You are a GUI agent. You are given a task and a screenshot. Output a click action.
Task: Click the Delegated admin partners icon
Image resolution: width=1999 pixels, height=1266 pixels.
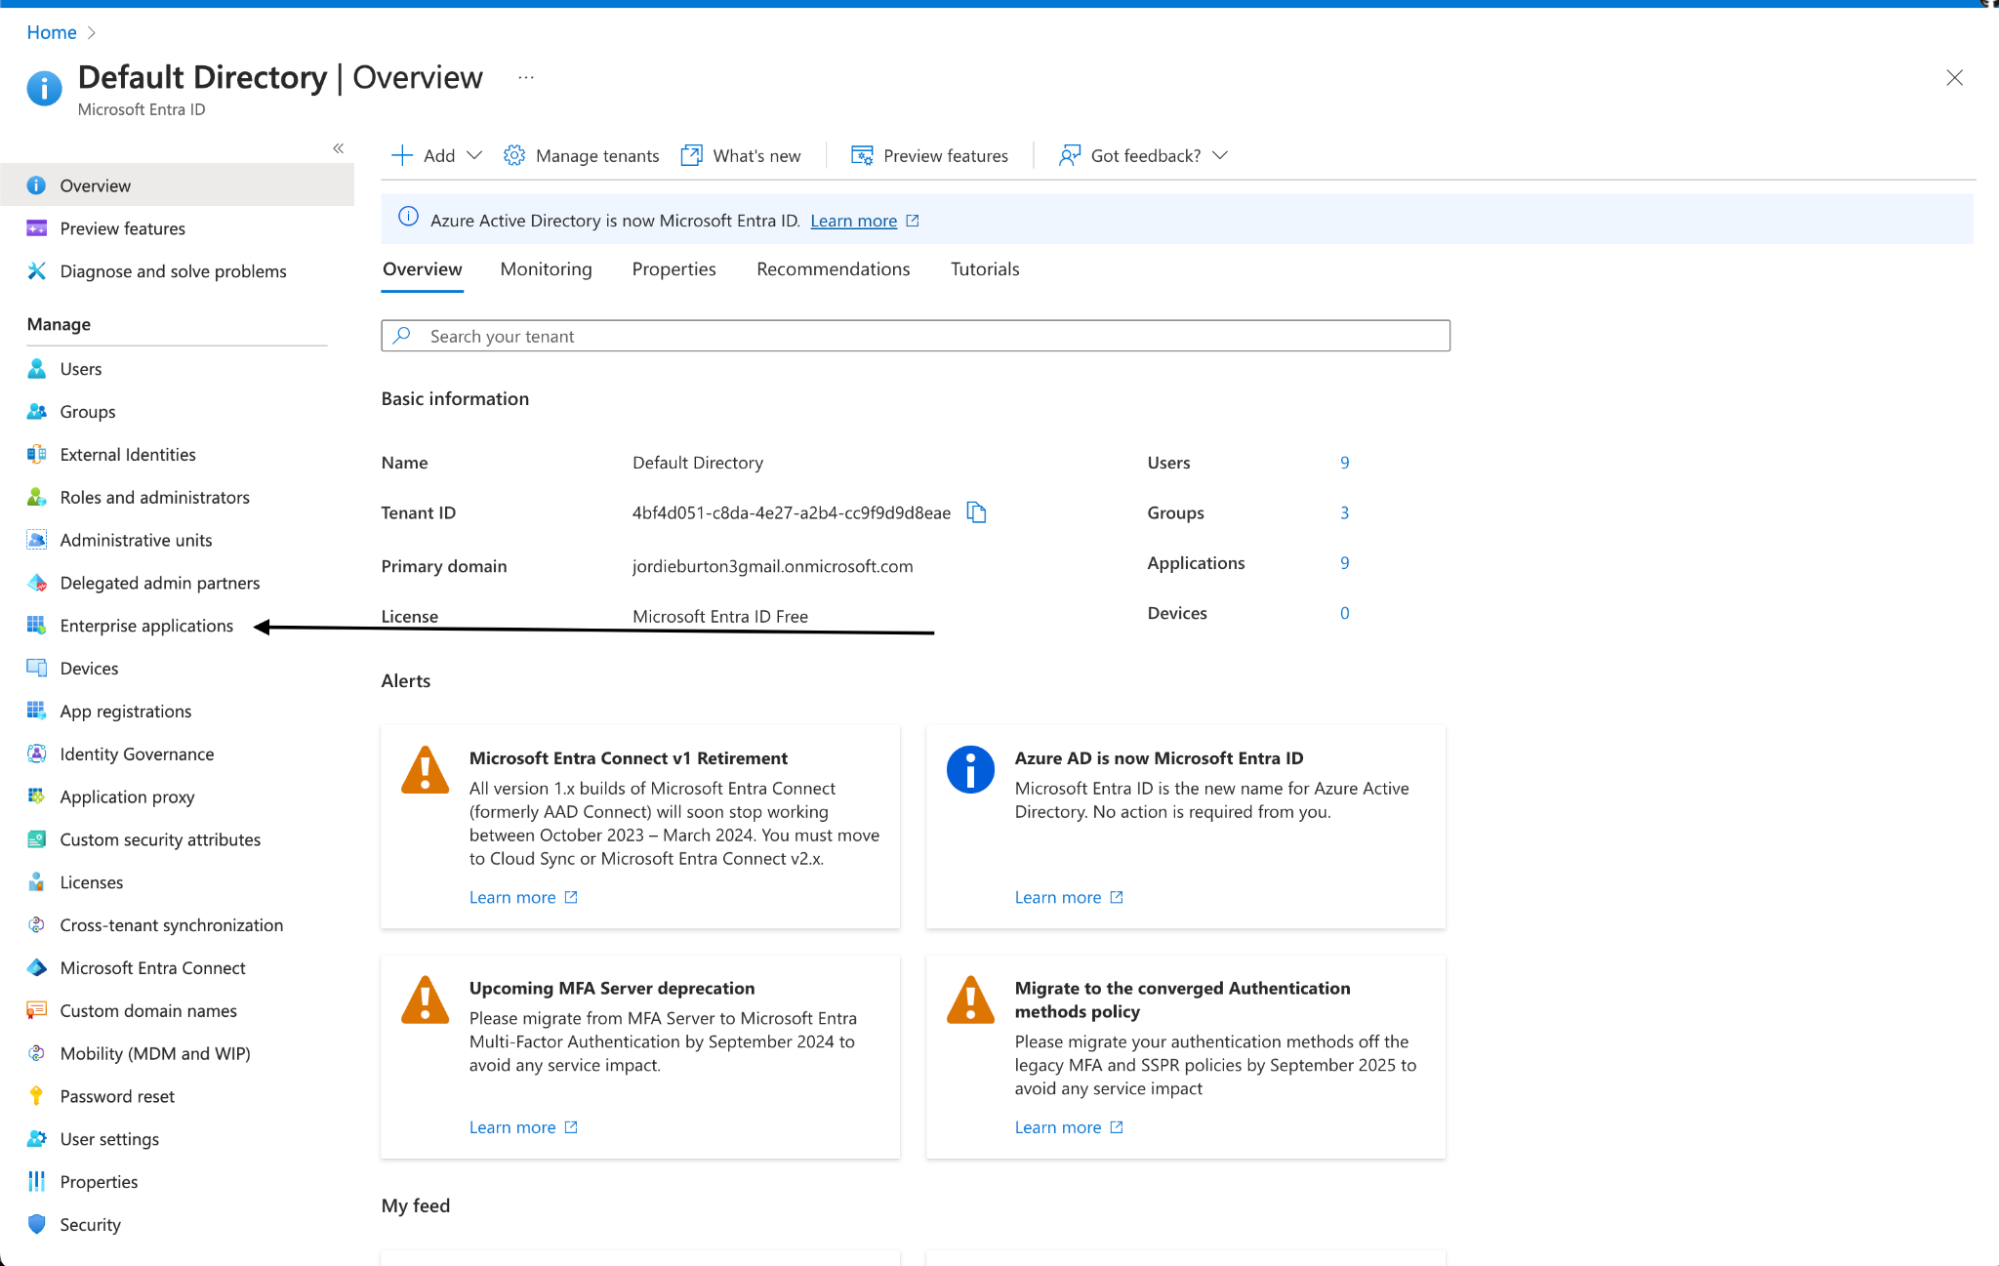37,583
